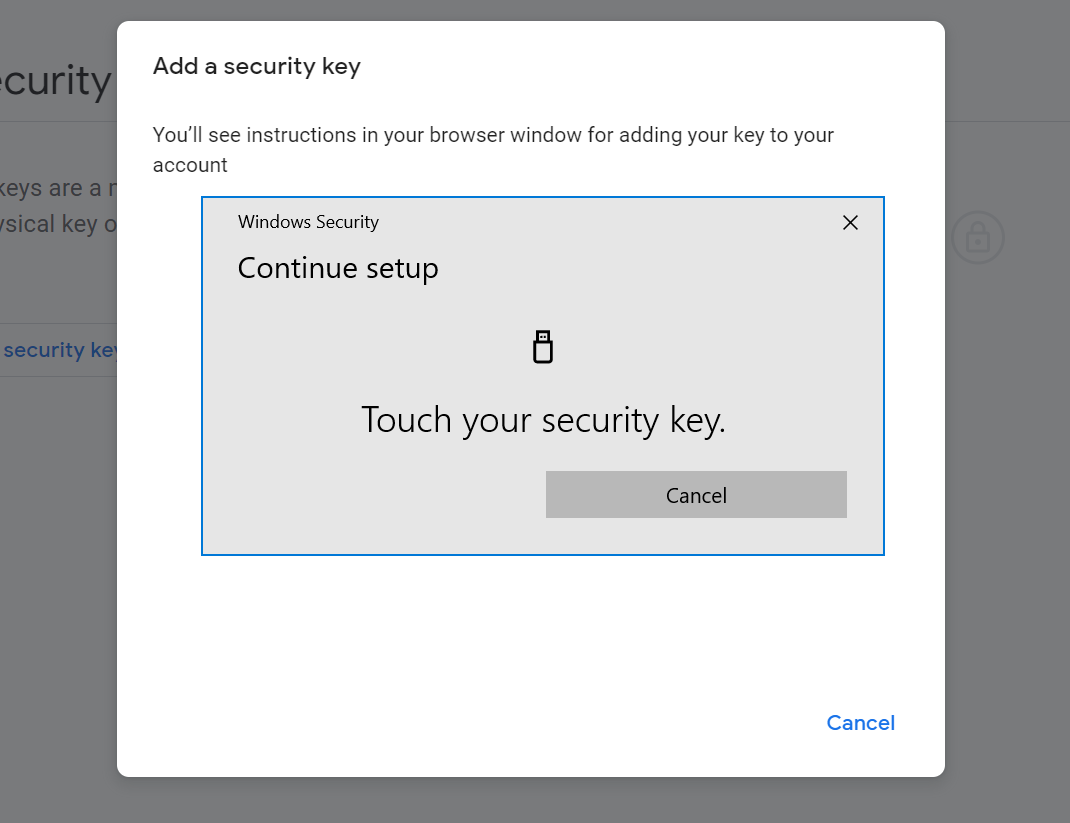Click the word 'Security' in the prompt title

pos(347,222)
